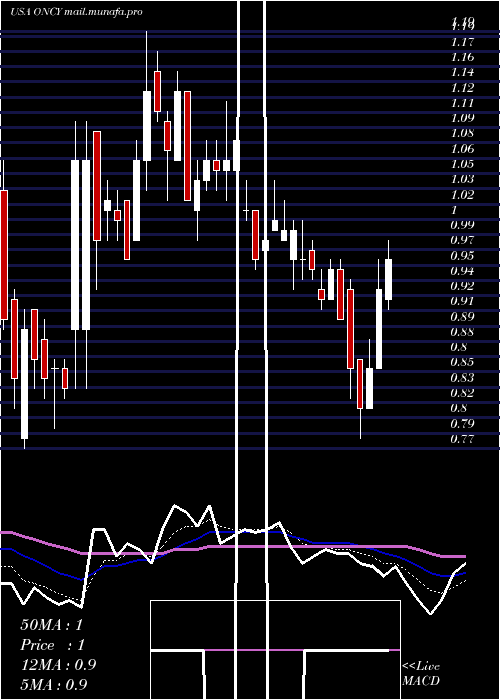Click the 1.16 price axis label
The height and width of the screenshot is (700, 500).
pos(462,57)
